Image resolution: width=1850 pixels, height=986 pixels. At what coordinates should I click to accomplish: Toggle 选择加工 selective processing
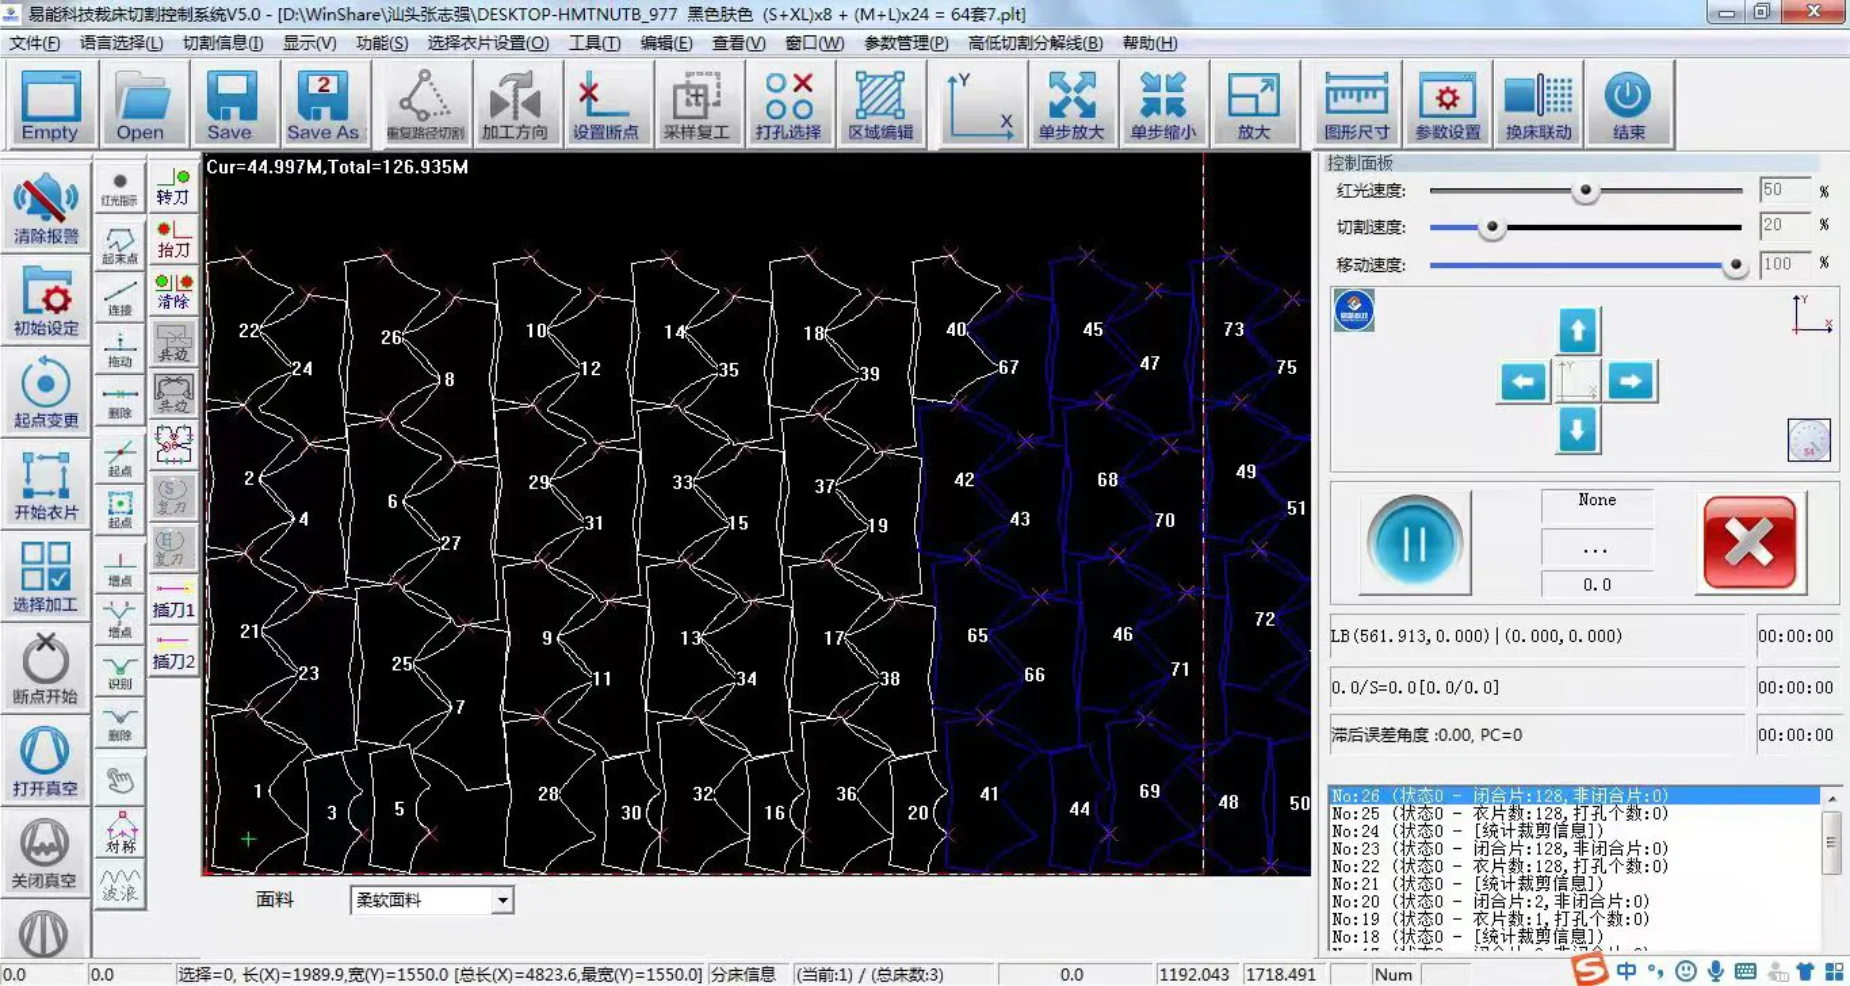(46, 577)
